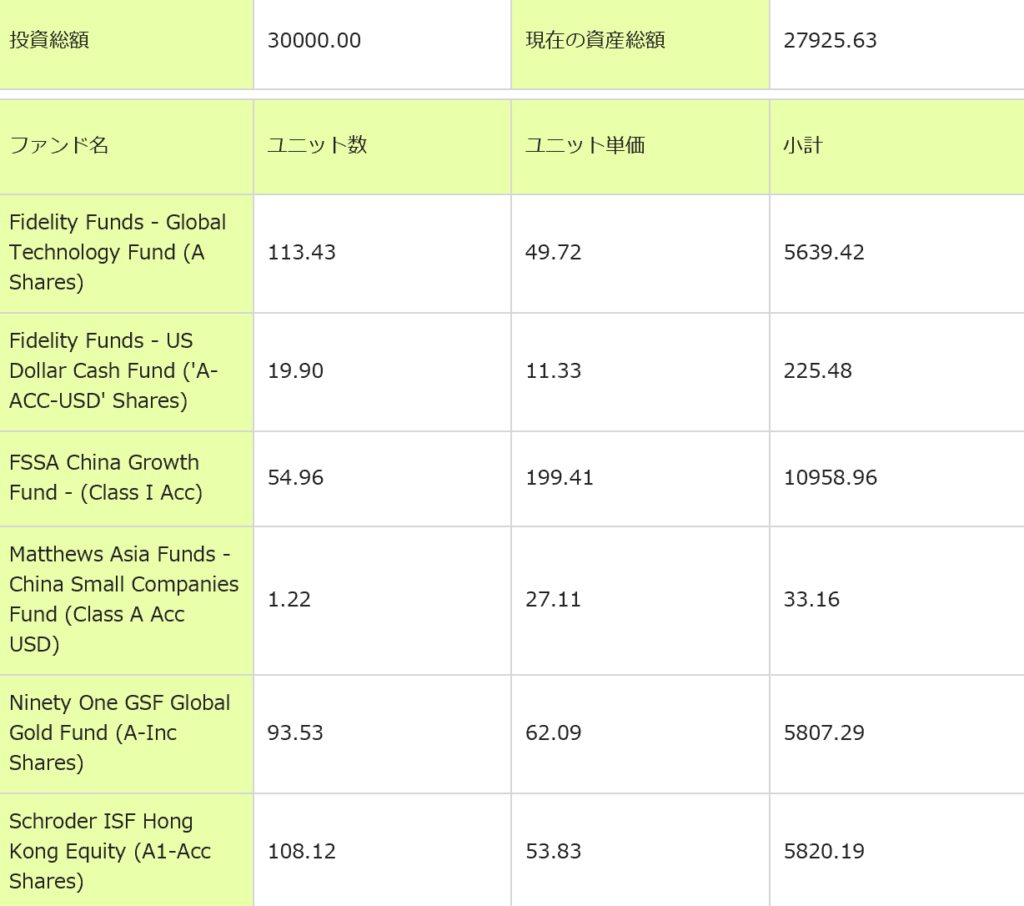Select the 27925.63 current asset value
The width and height of the screenshot is (1024, 906).
click(x=830, y=41)
